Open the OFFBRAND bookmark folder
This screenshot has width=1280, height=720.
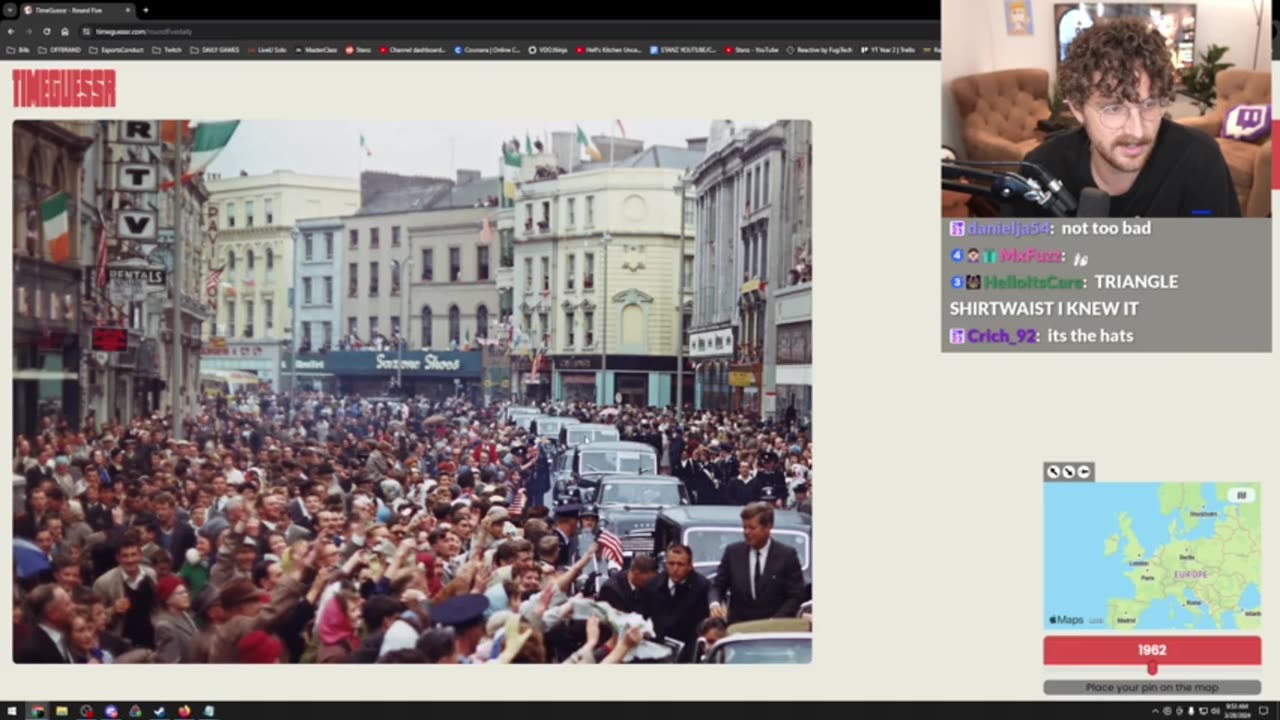(60, 49)
